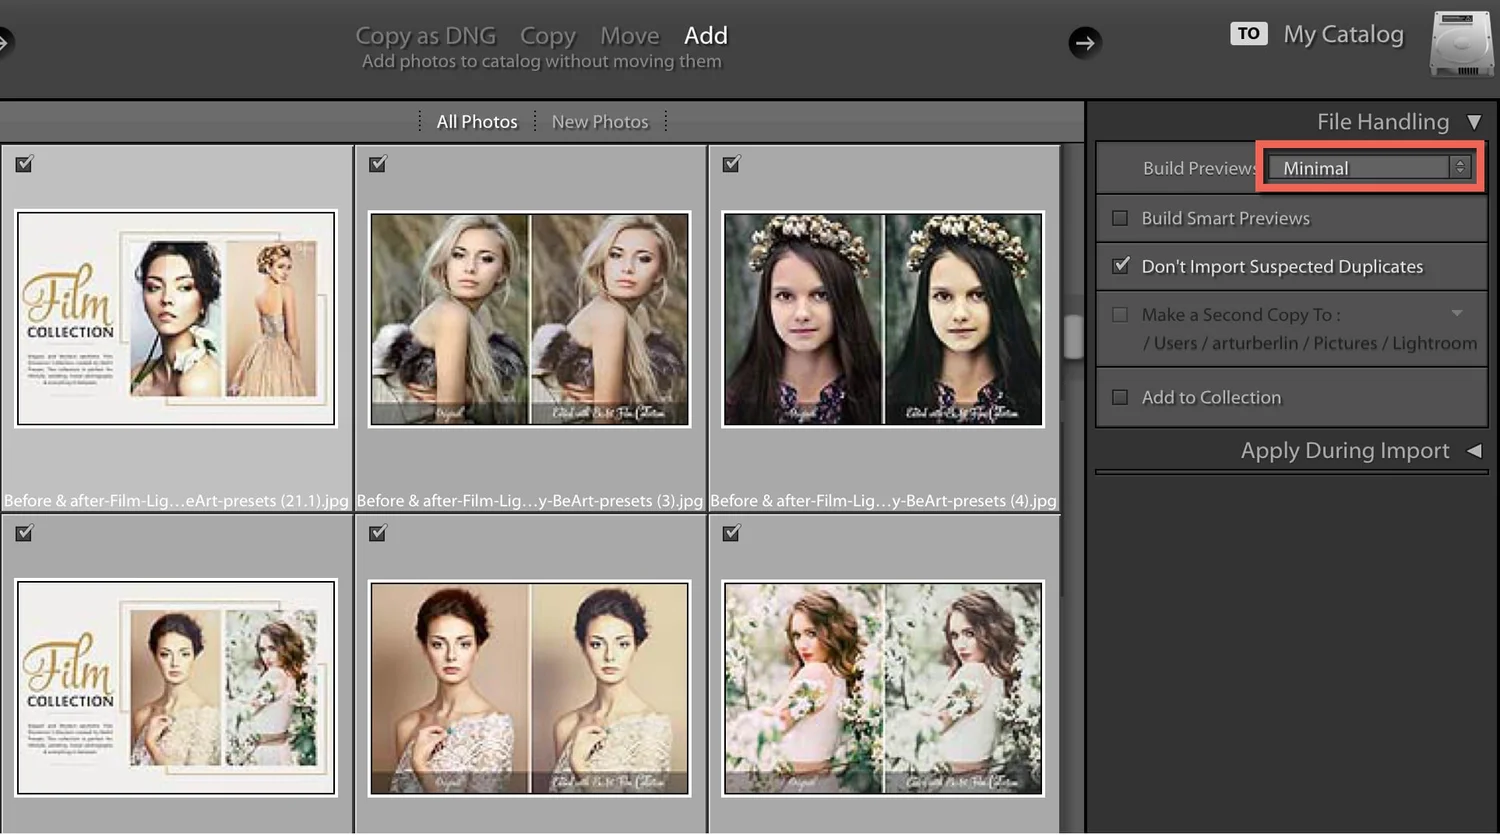The height and width of the screenshot is (835, 1500).
Task: Collapse the left panel using edge chevron
Action: pyautogui.click(x=7, y=41)
